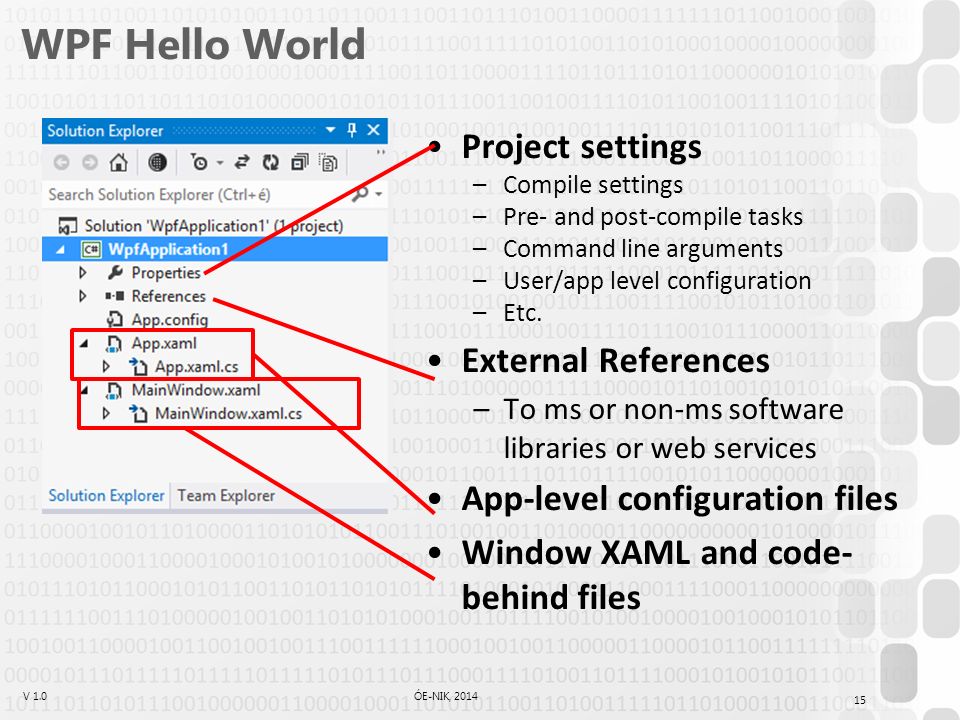Select Solution 'WpfApplication1' node
This screenshot has width=960, height=720.
click(x=214, y=226)
